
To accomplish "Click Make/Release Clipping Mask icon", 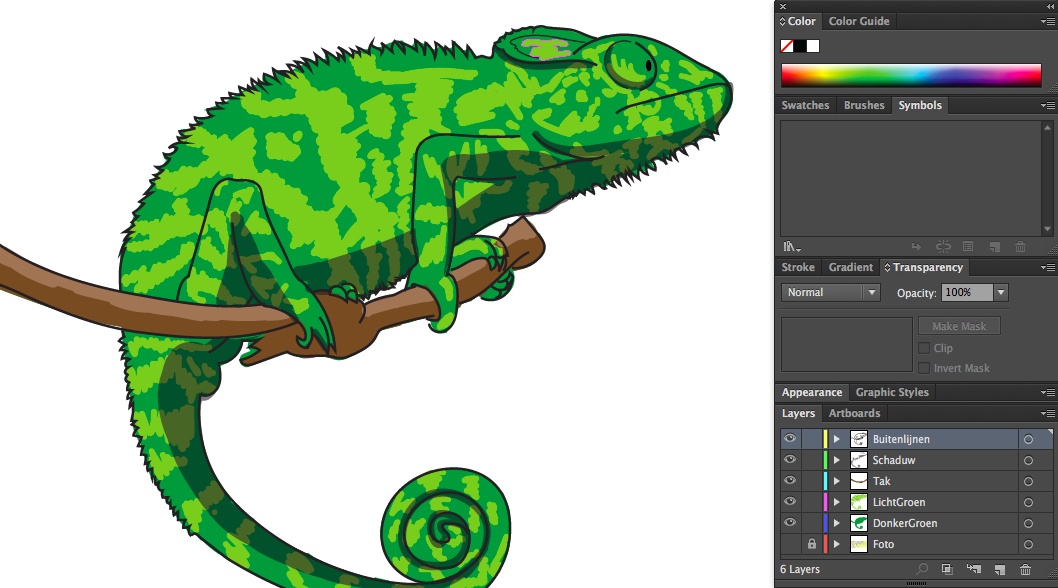I will pyautogui.click(x=946, y=569).
